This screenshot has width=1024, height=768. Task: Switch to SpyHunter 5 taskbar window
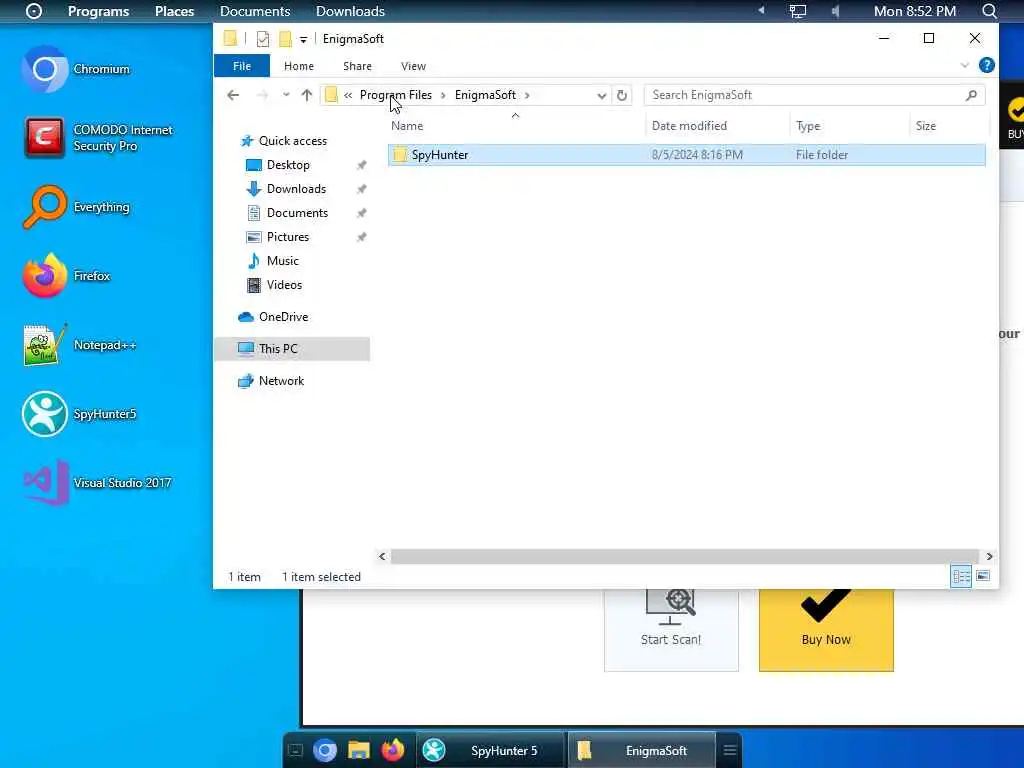(489, 750)
